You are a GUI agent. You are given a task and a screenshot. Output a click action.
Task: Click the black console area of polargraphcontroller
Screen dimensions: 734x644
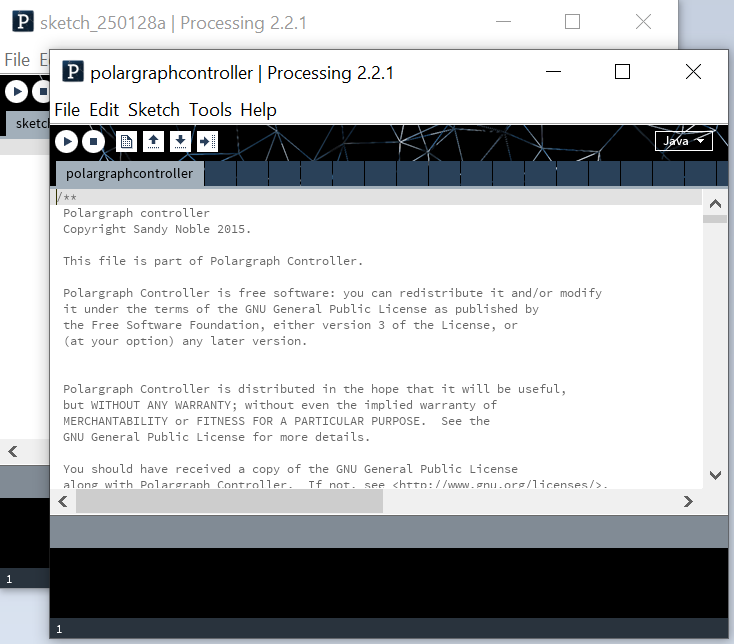[389, 583]
